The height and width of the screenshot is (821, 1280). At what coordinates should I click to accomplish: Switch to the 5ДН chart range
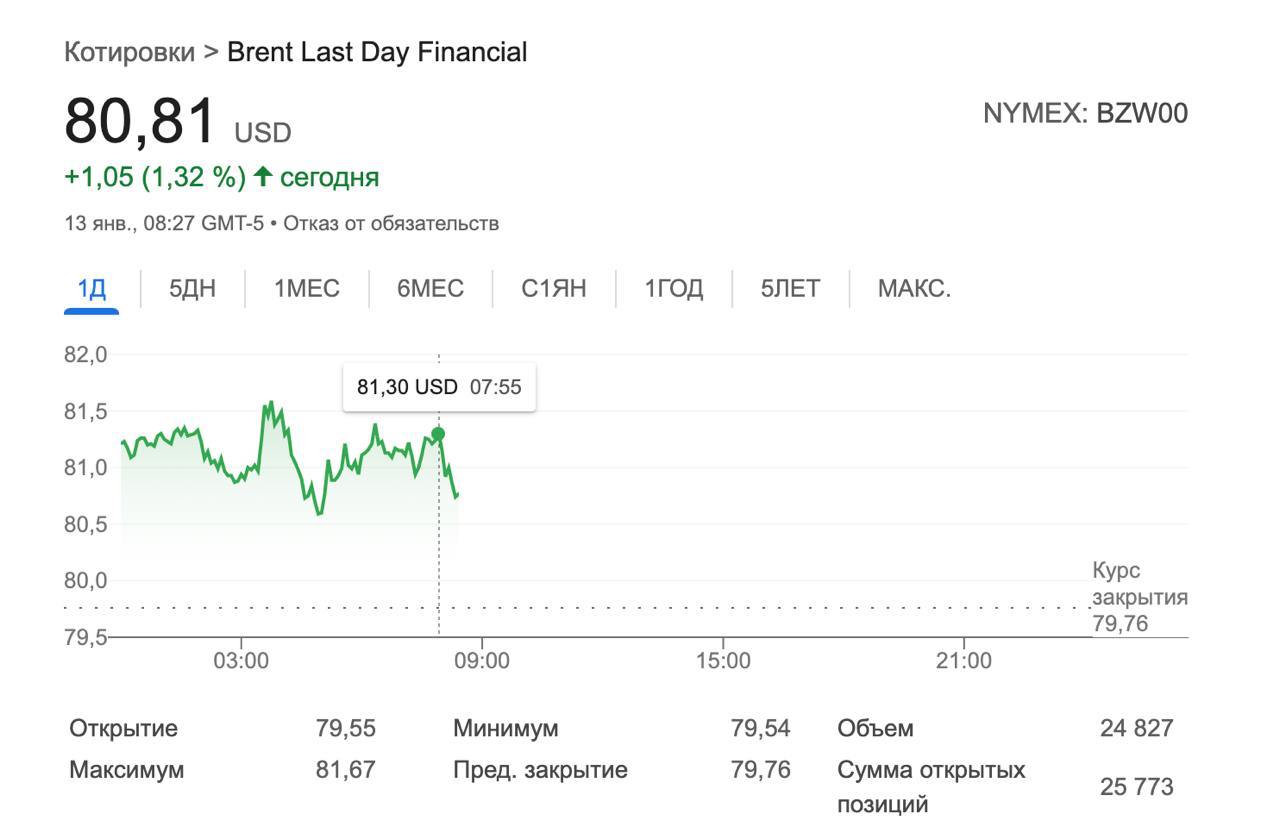pos(192,289)
